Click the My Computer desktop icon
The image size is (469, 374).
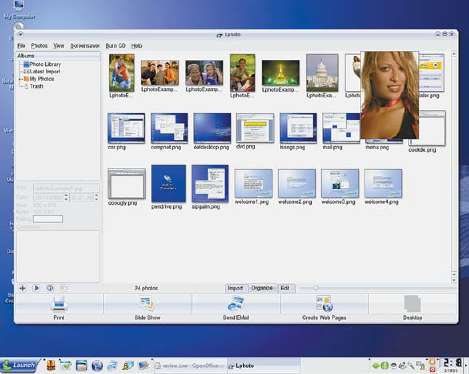[x=19, y=9]
